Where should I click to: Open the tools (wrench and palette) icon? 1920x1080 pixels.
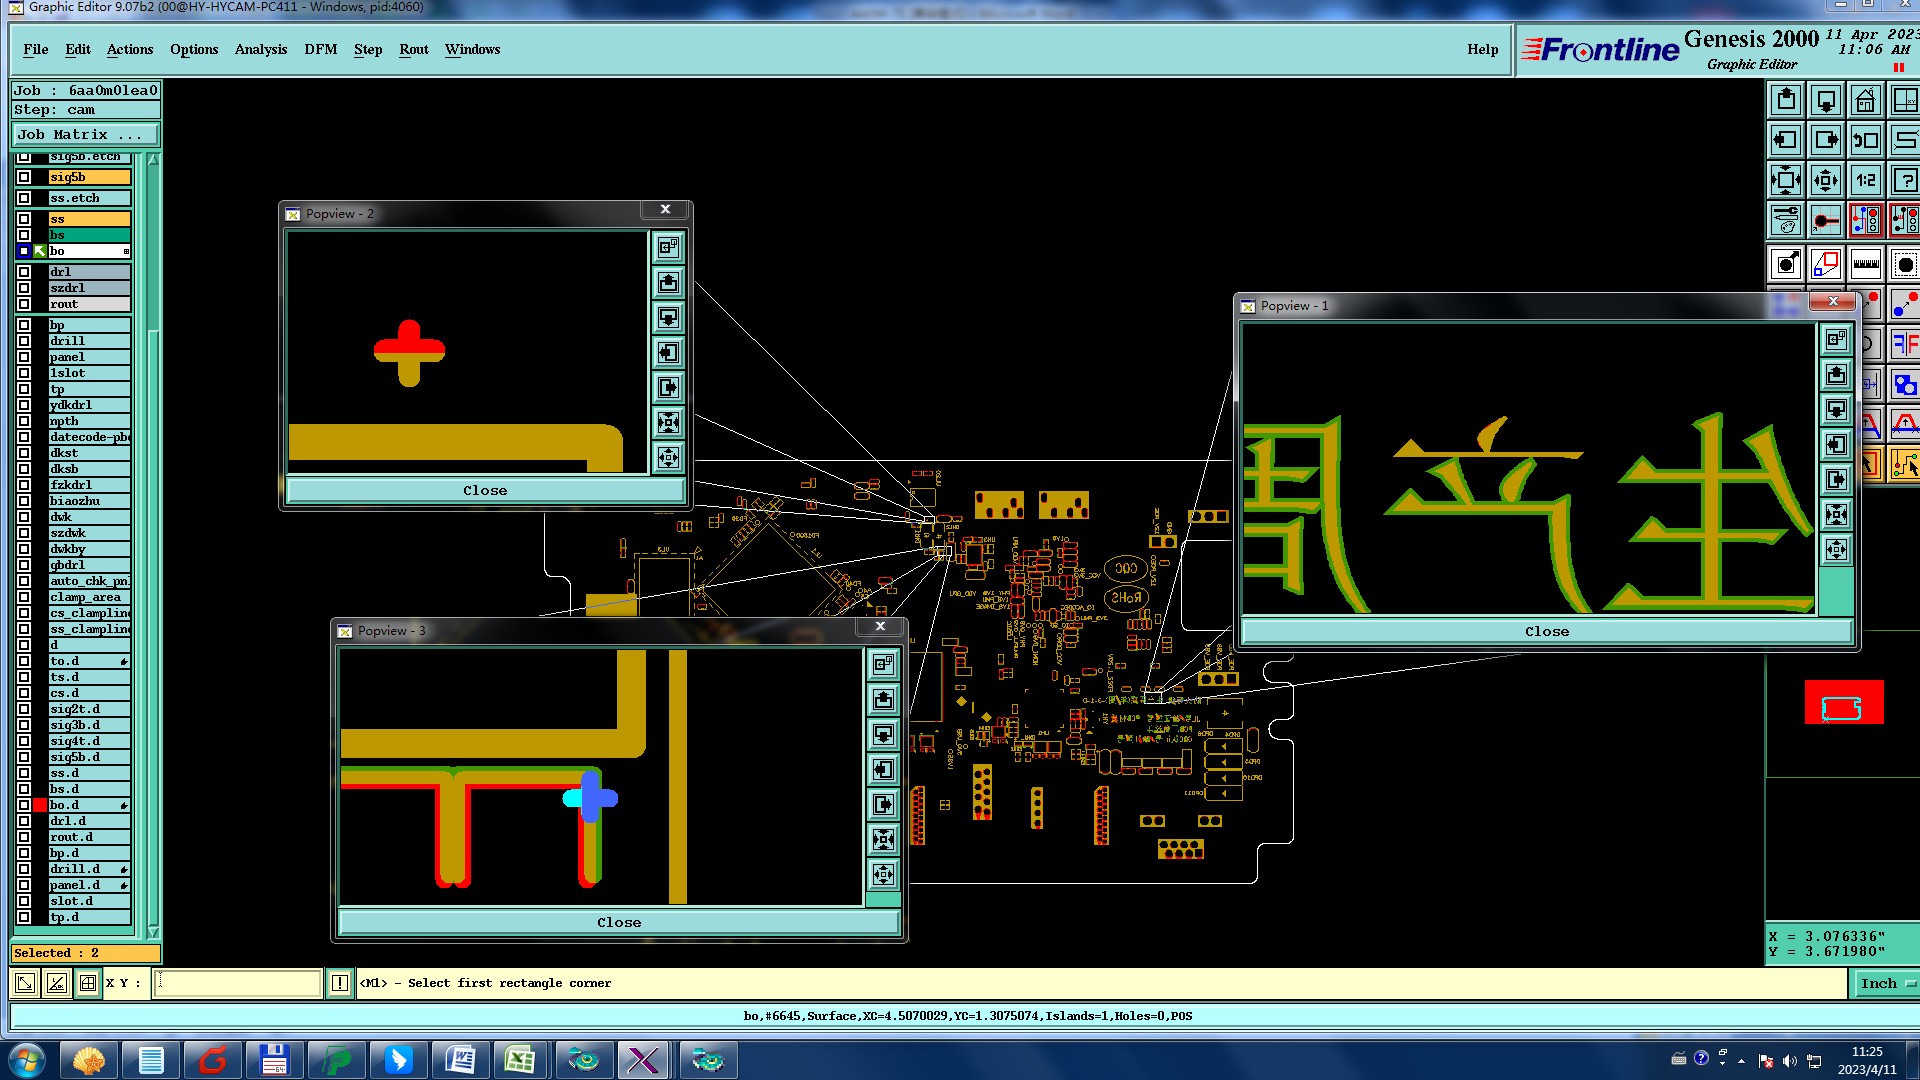click(1786, 220)
